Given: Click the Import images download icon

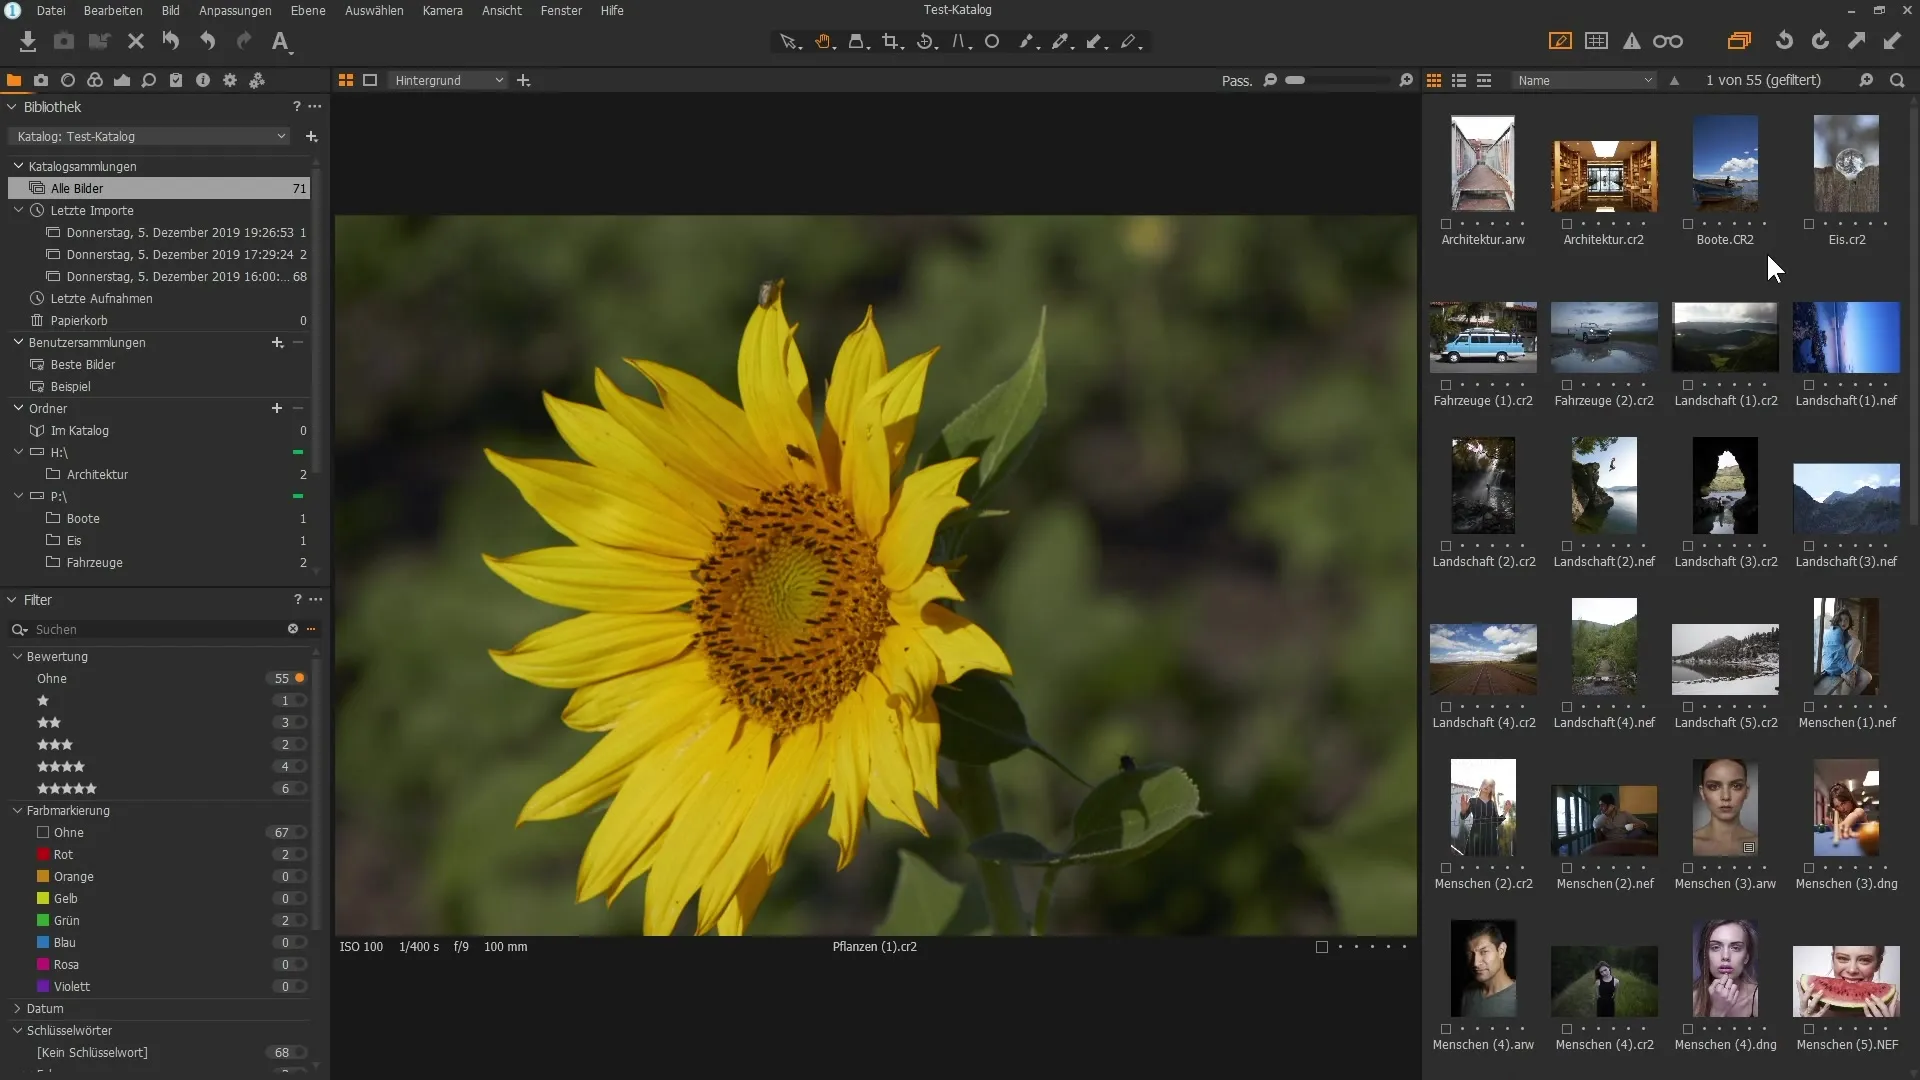Looking at the screenshot, I should pos(28,41).
